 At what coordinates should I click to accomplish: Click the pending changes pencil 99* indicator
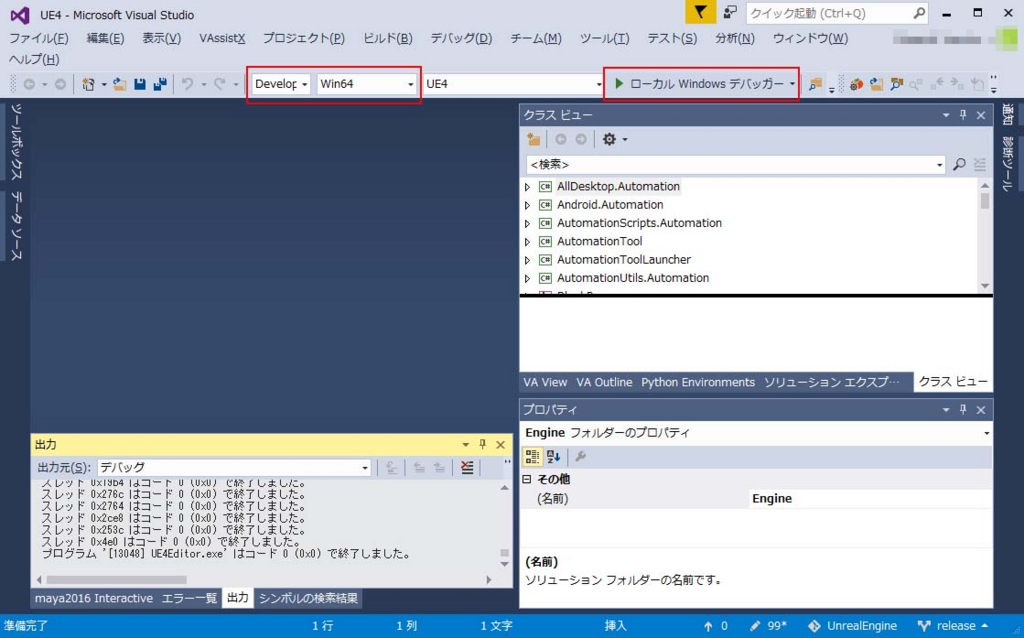[x=769, y=626]
